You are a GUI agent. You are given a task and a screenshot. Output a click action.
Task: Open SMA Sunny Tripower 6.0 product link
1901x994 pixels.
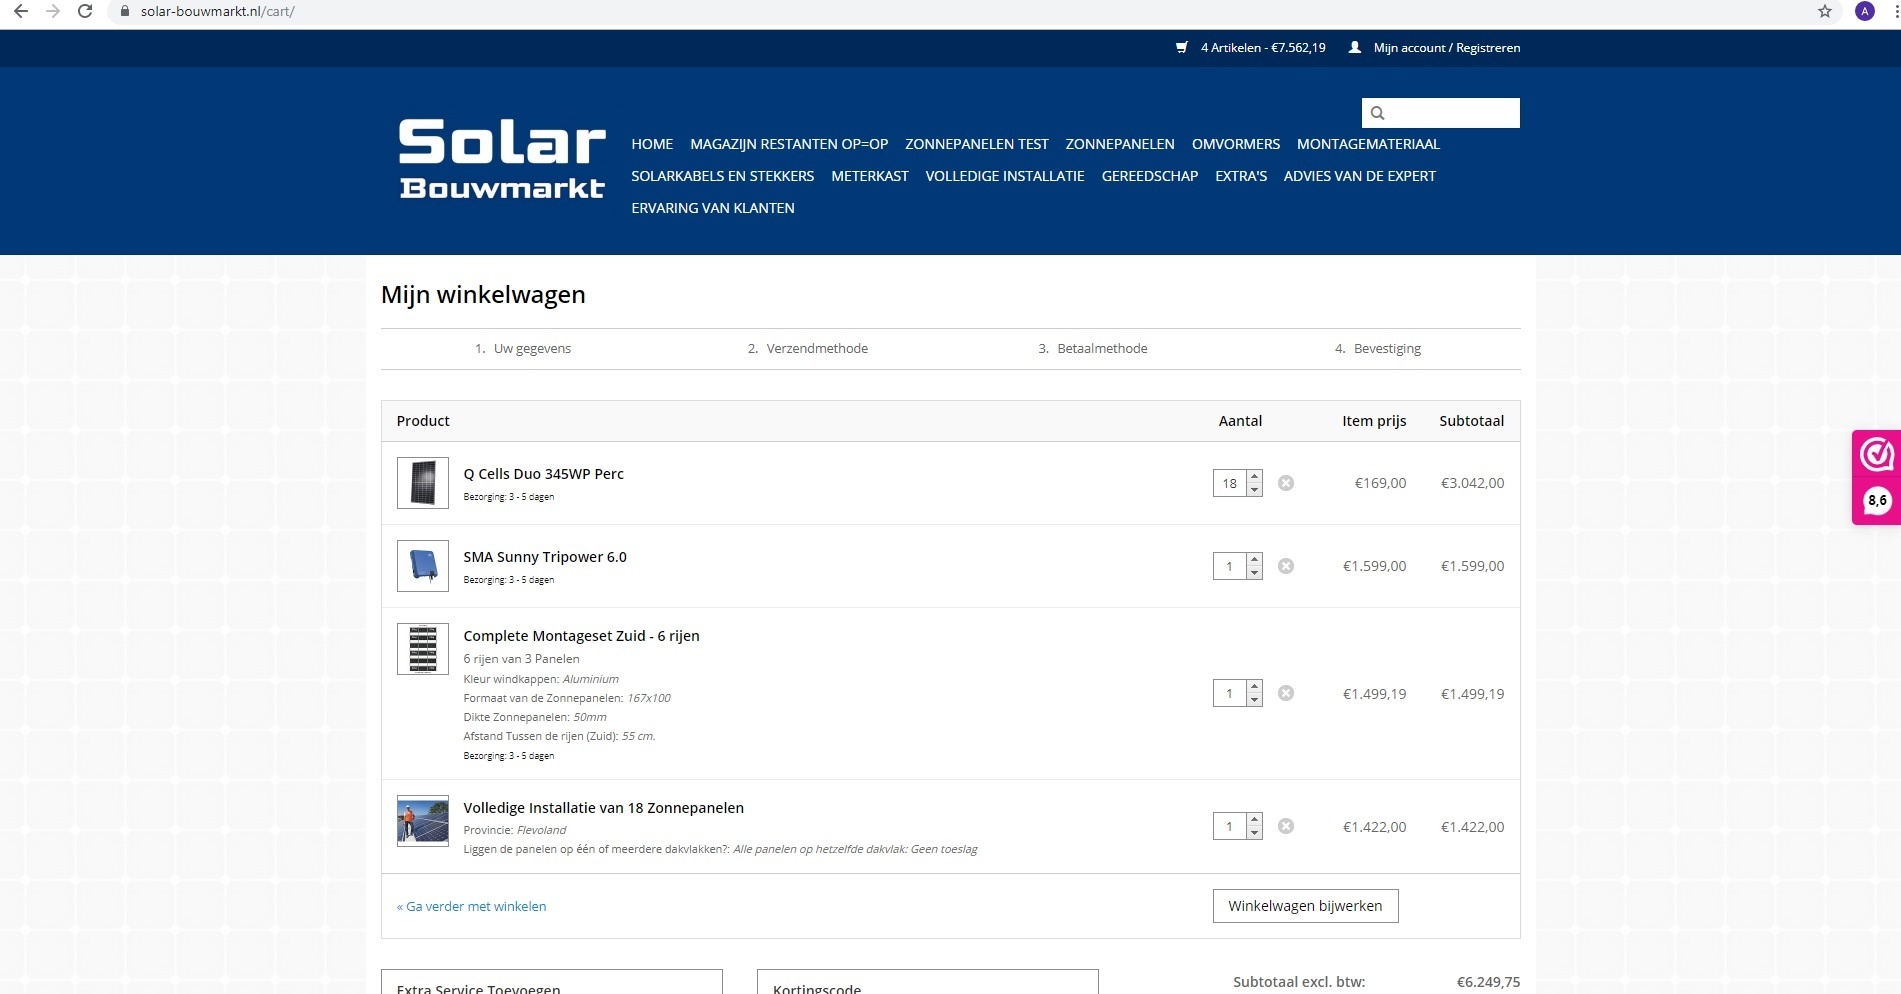point(545,557)
